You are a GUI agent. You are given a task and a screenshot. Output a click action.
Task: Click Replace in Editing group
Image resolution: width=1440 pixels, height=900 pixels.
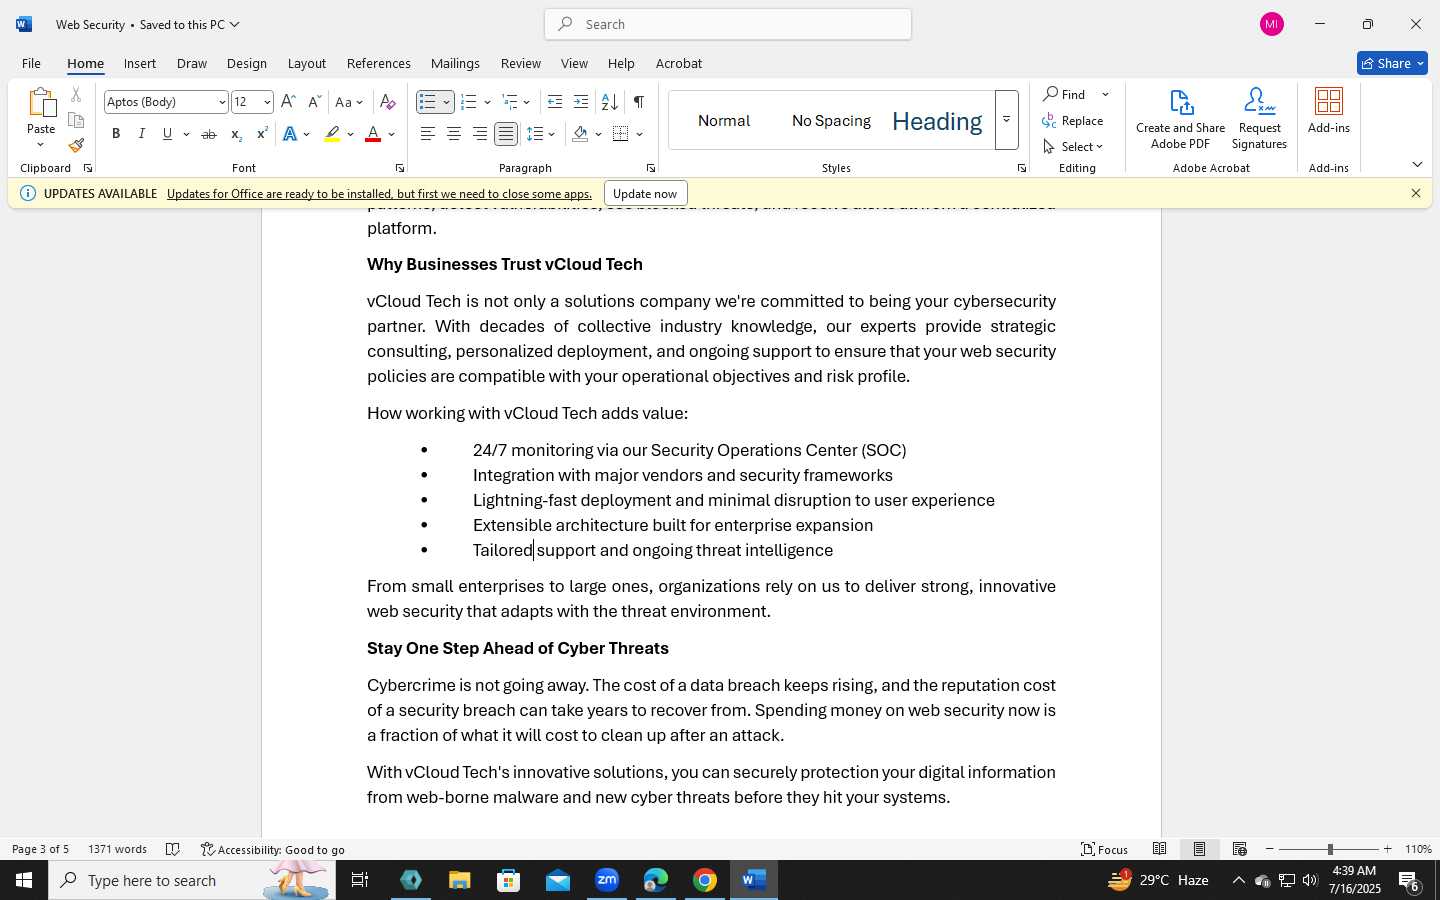point(1073,120)
